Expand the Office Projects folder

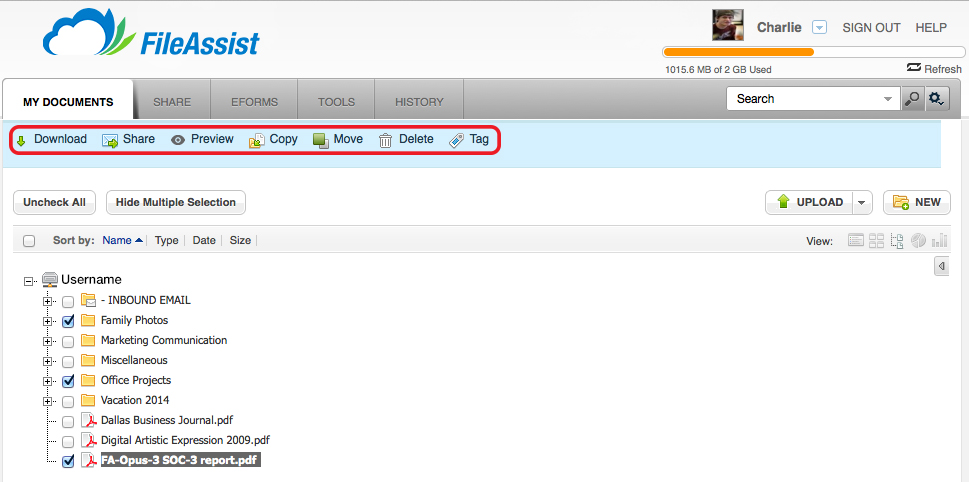pyautogui.click(x=47, y=381)
